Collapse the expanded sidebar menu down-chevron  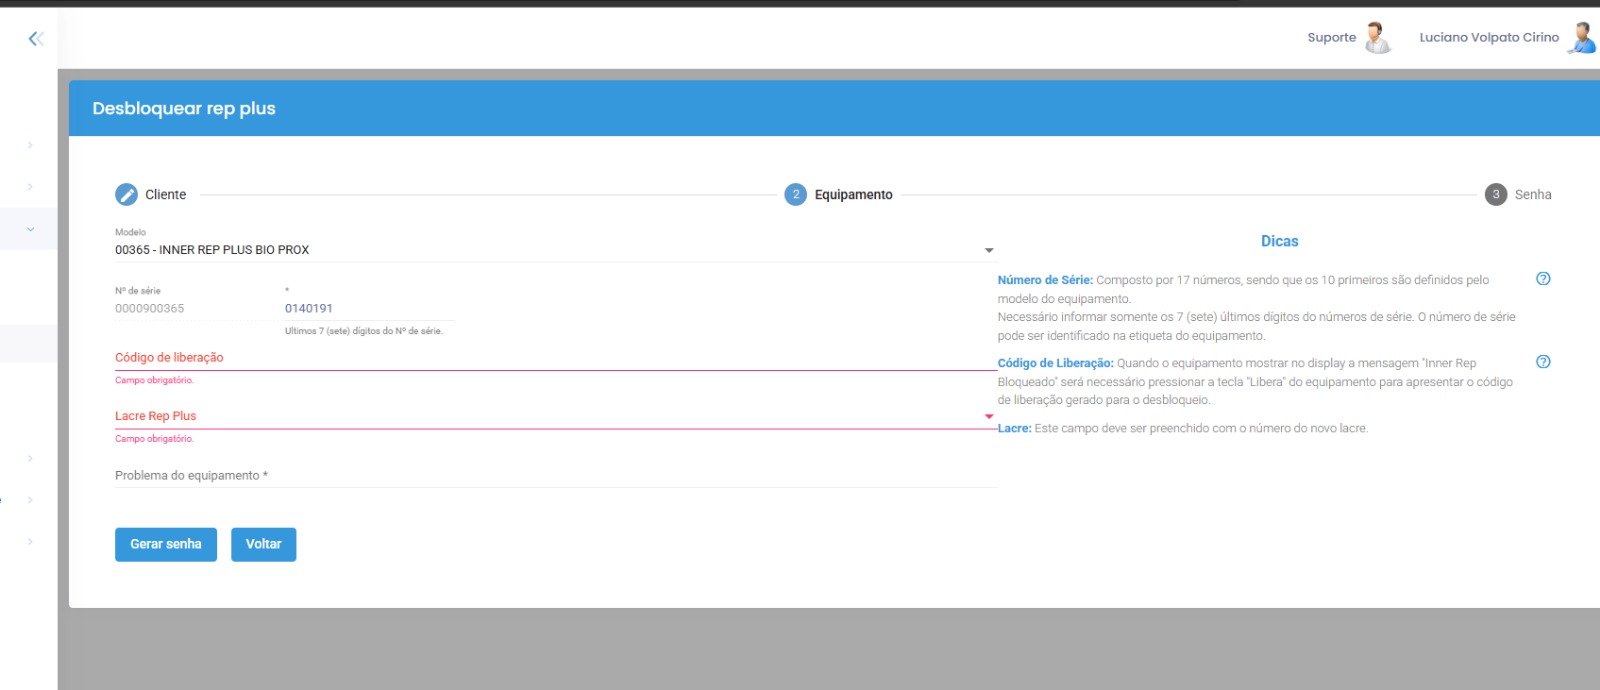coord(30,229)
